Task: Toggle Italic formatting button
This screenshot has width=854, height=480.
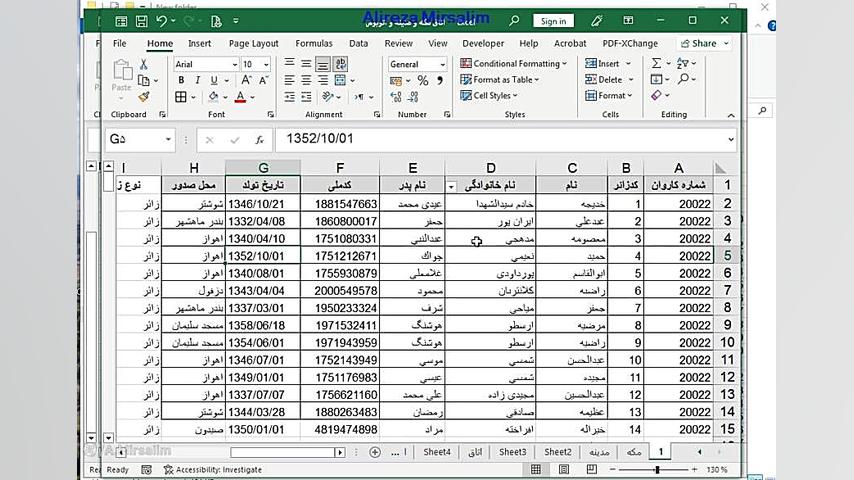Action: (197, 81)
